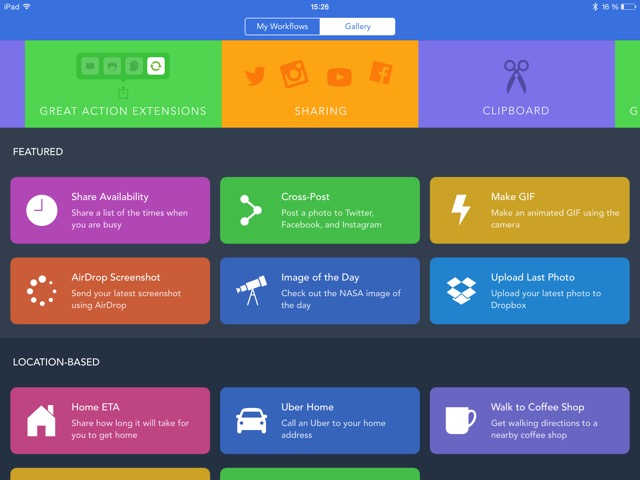Switch to the My Workflows tab
This screenshot has width=640, height=480.
(282, 27)
